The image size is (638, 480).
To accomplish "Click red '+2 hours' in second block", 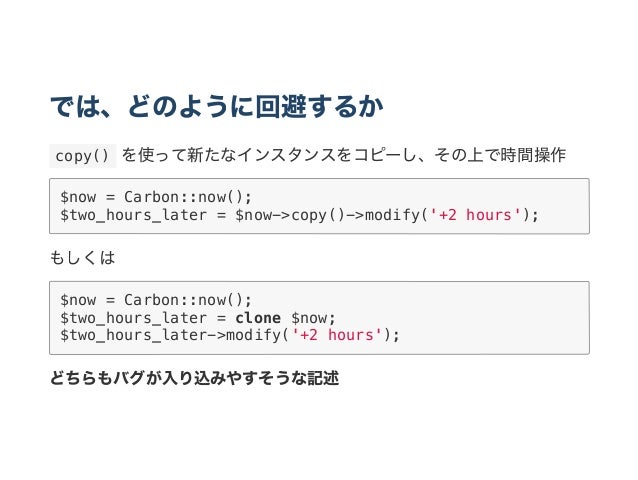I will (x=337, y=335).
